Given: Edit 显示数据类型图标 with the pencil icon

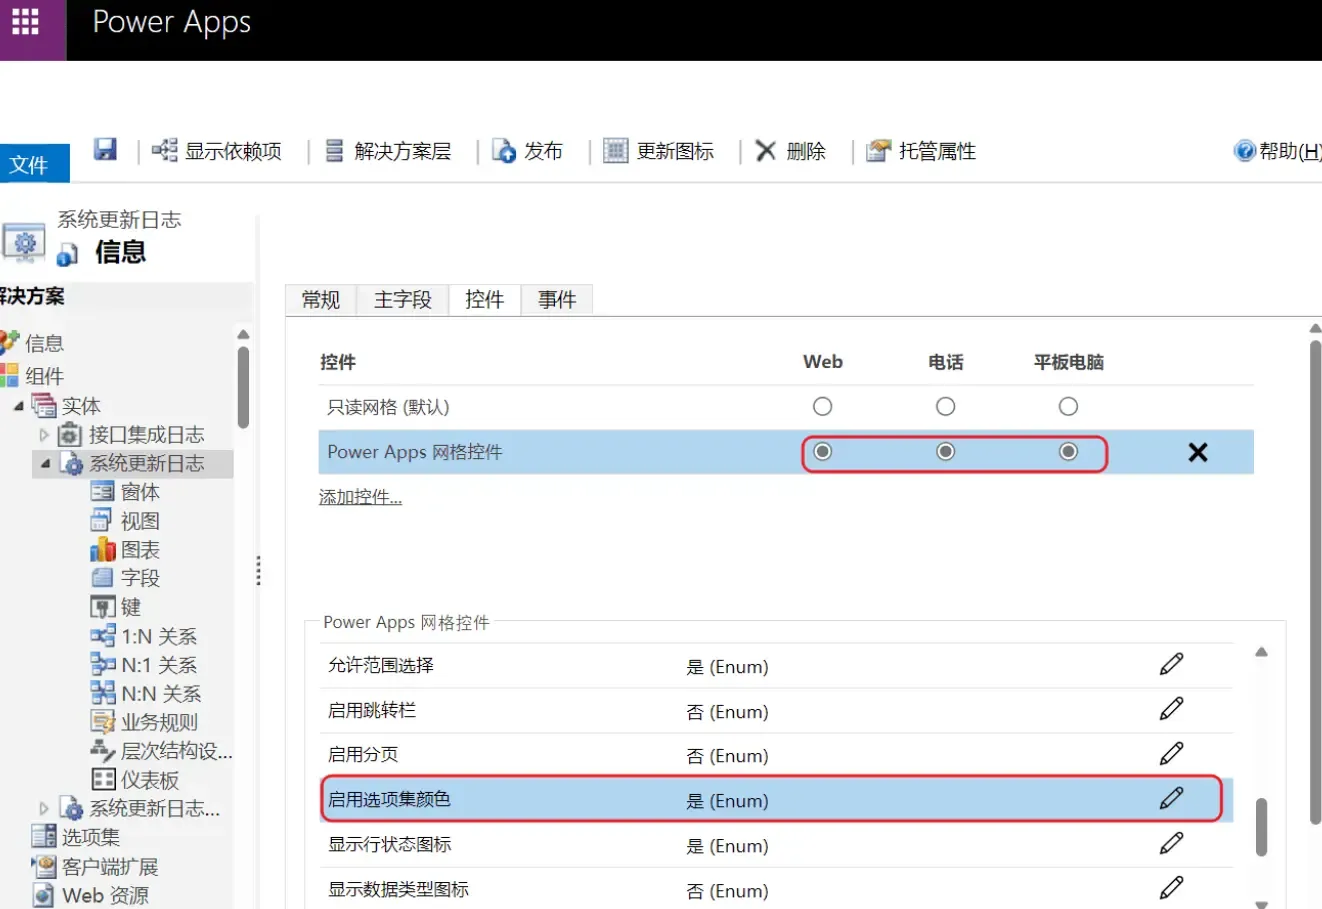Looking at the screenshot, I should [1172, 887].
